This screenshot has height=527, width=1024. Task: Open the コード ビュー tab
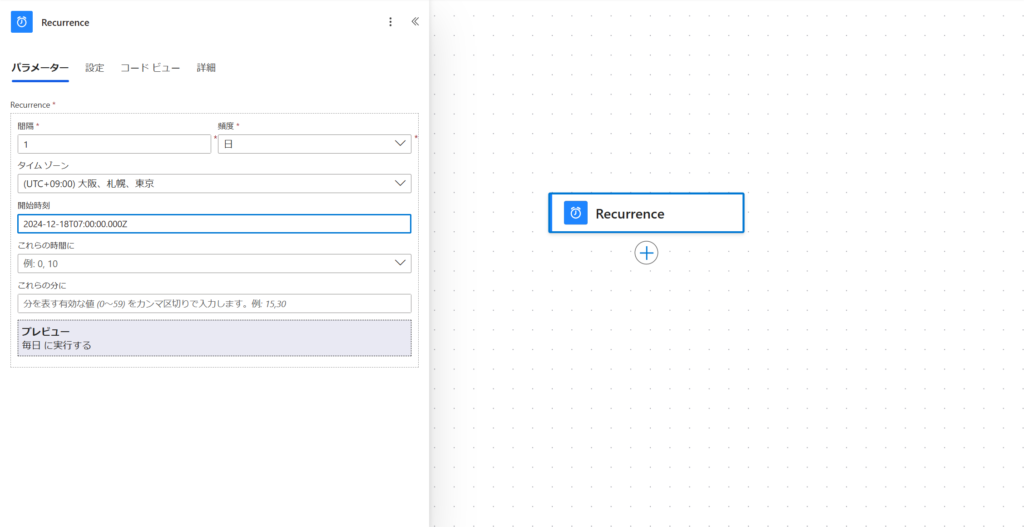[150, 67]
